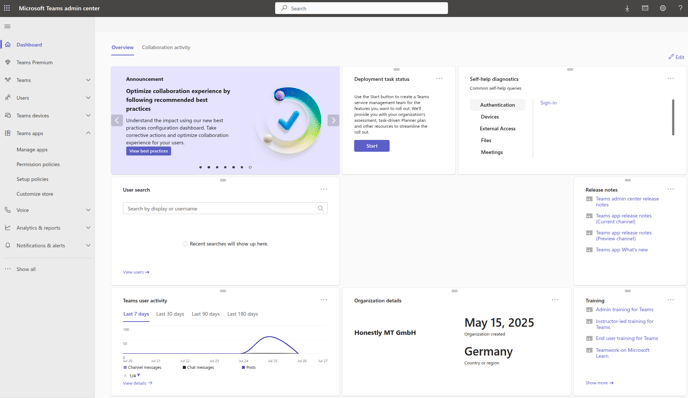Open Teams app What's new link
This screenshot has width=688, height=398.
(621, 250)
